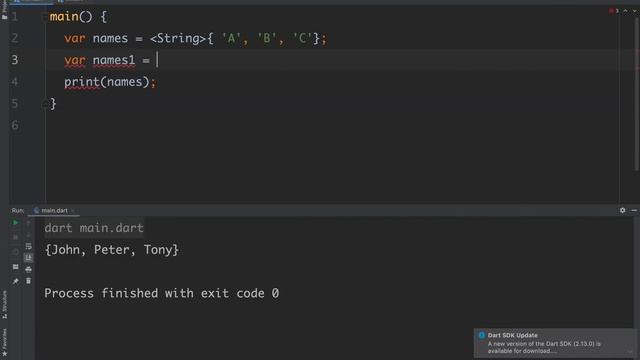Click the 'print' keyword on line 4
This screenshot has height=360, width=640.
pyautogui.click(x=82, y=82)
